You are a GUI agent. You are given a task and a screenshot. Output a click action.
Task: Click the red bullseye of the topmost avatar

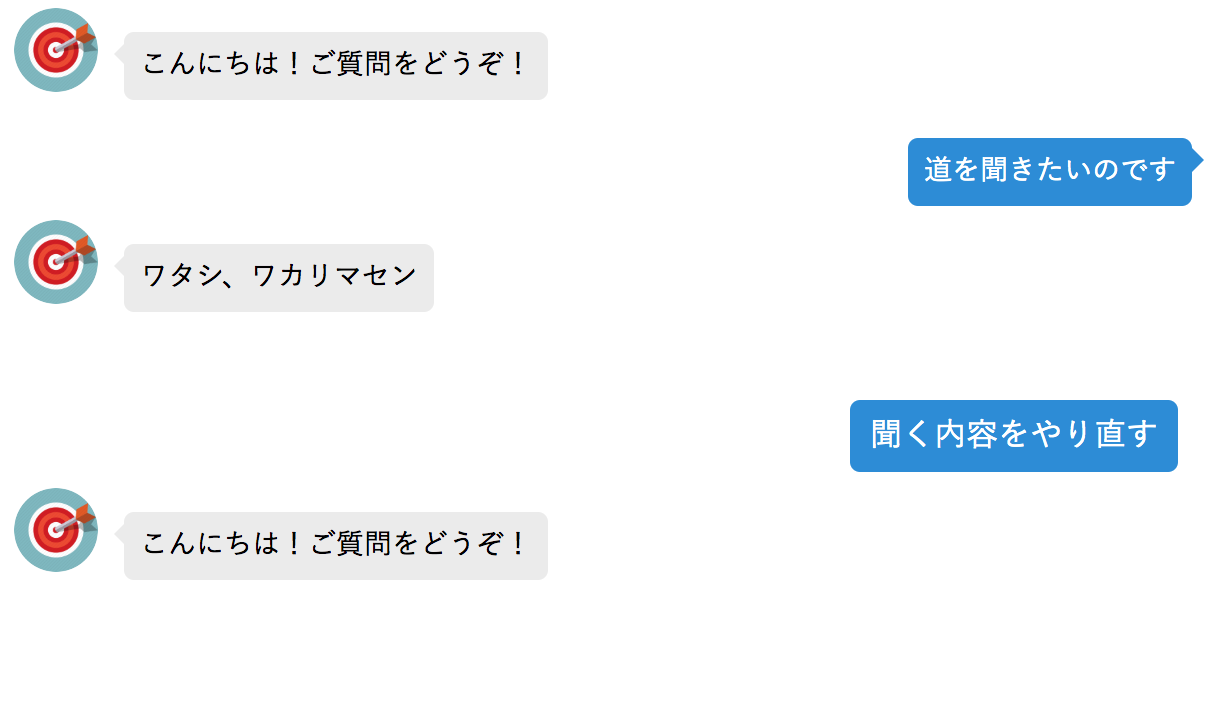point(52,51)
